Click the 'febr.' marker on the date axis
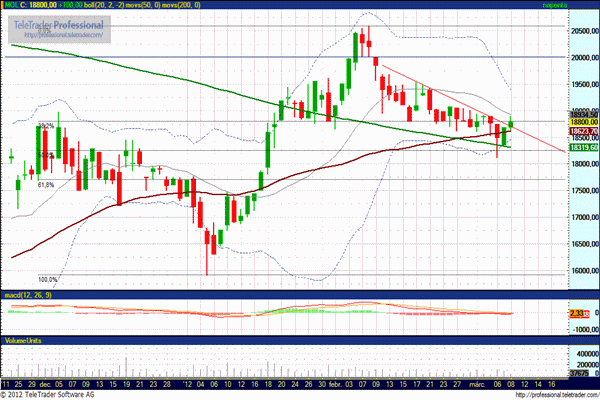The width and height of the screenshot is (600, 400). tap(335, 383)
